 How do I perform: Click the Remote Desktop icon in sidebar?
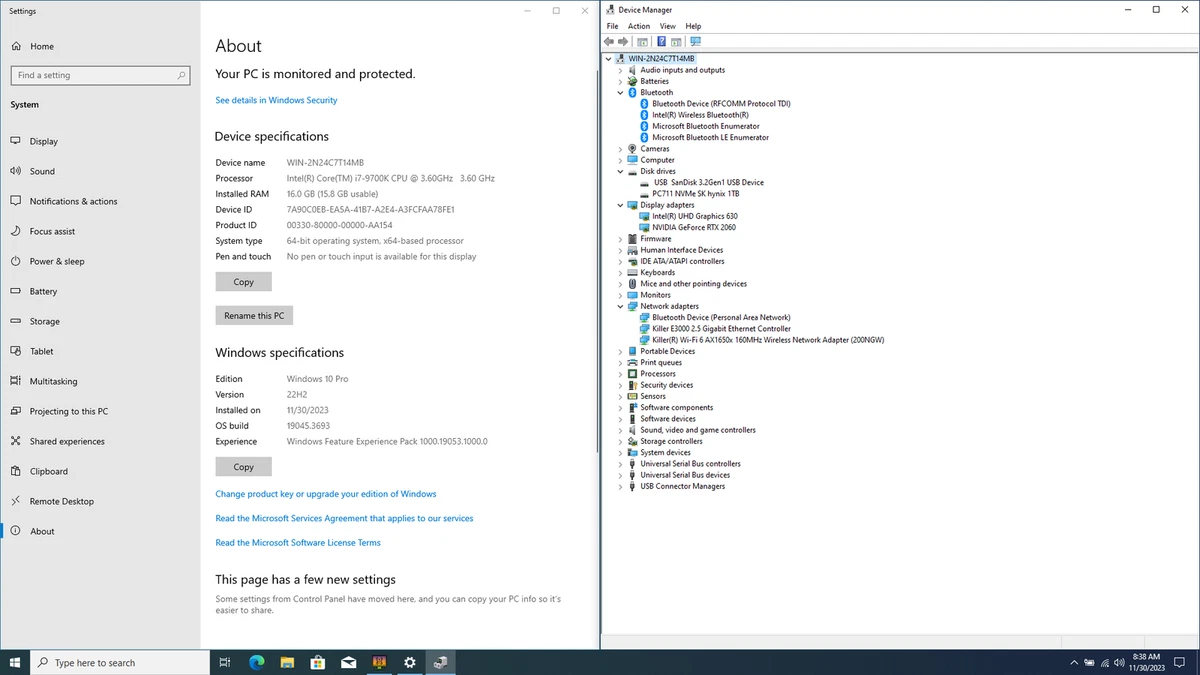coord(16,501)
